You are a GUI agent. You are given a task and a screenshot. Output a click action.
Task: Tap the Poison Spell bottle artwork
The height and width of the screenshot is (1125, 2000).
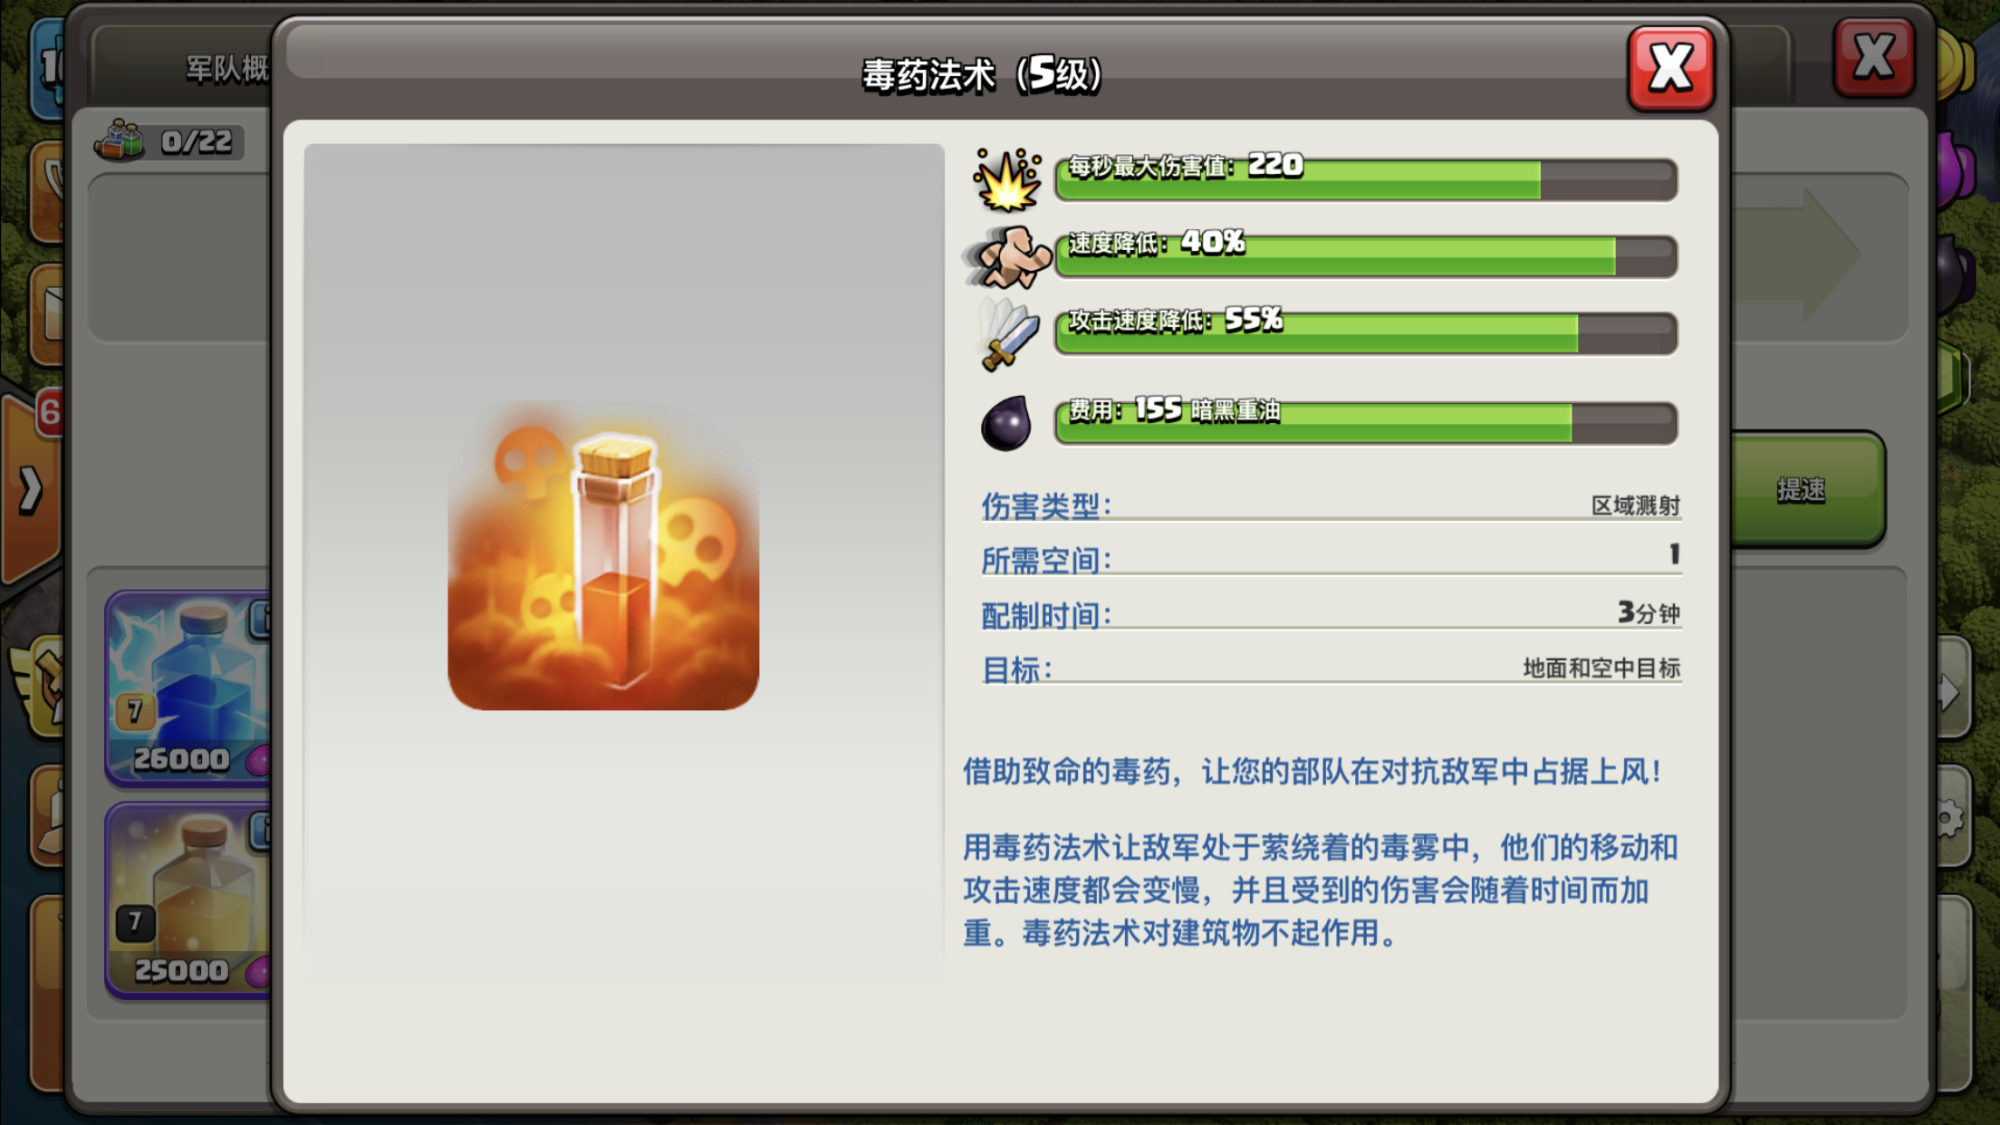[603, 555]
